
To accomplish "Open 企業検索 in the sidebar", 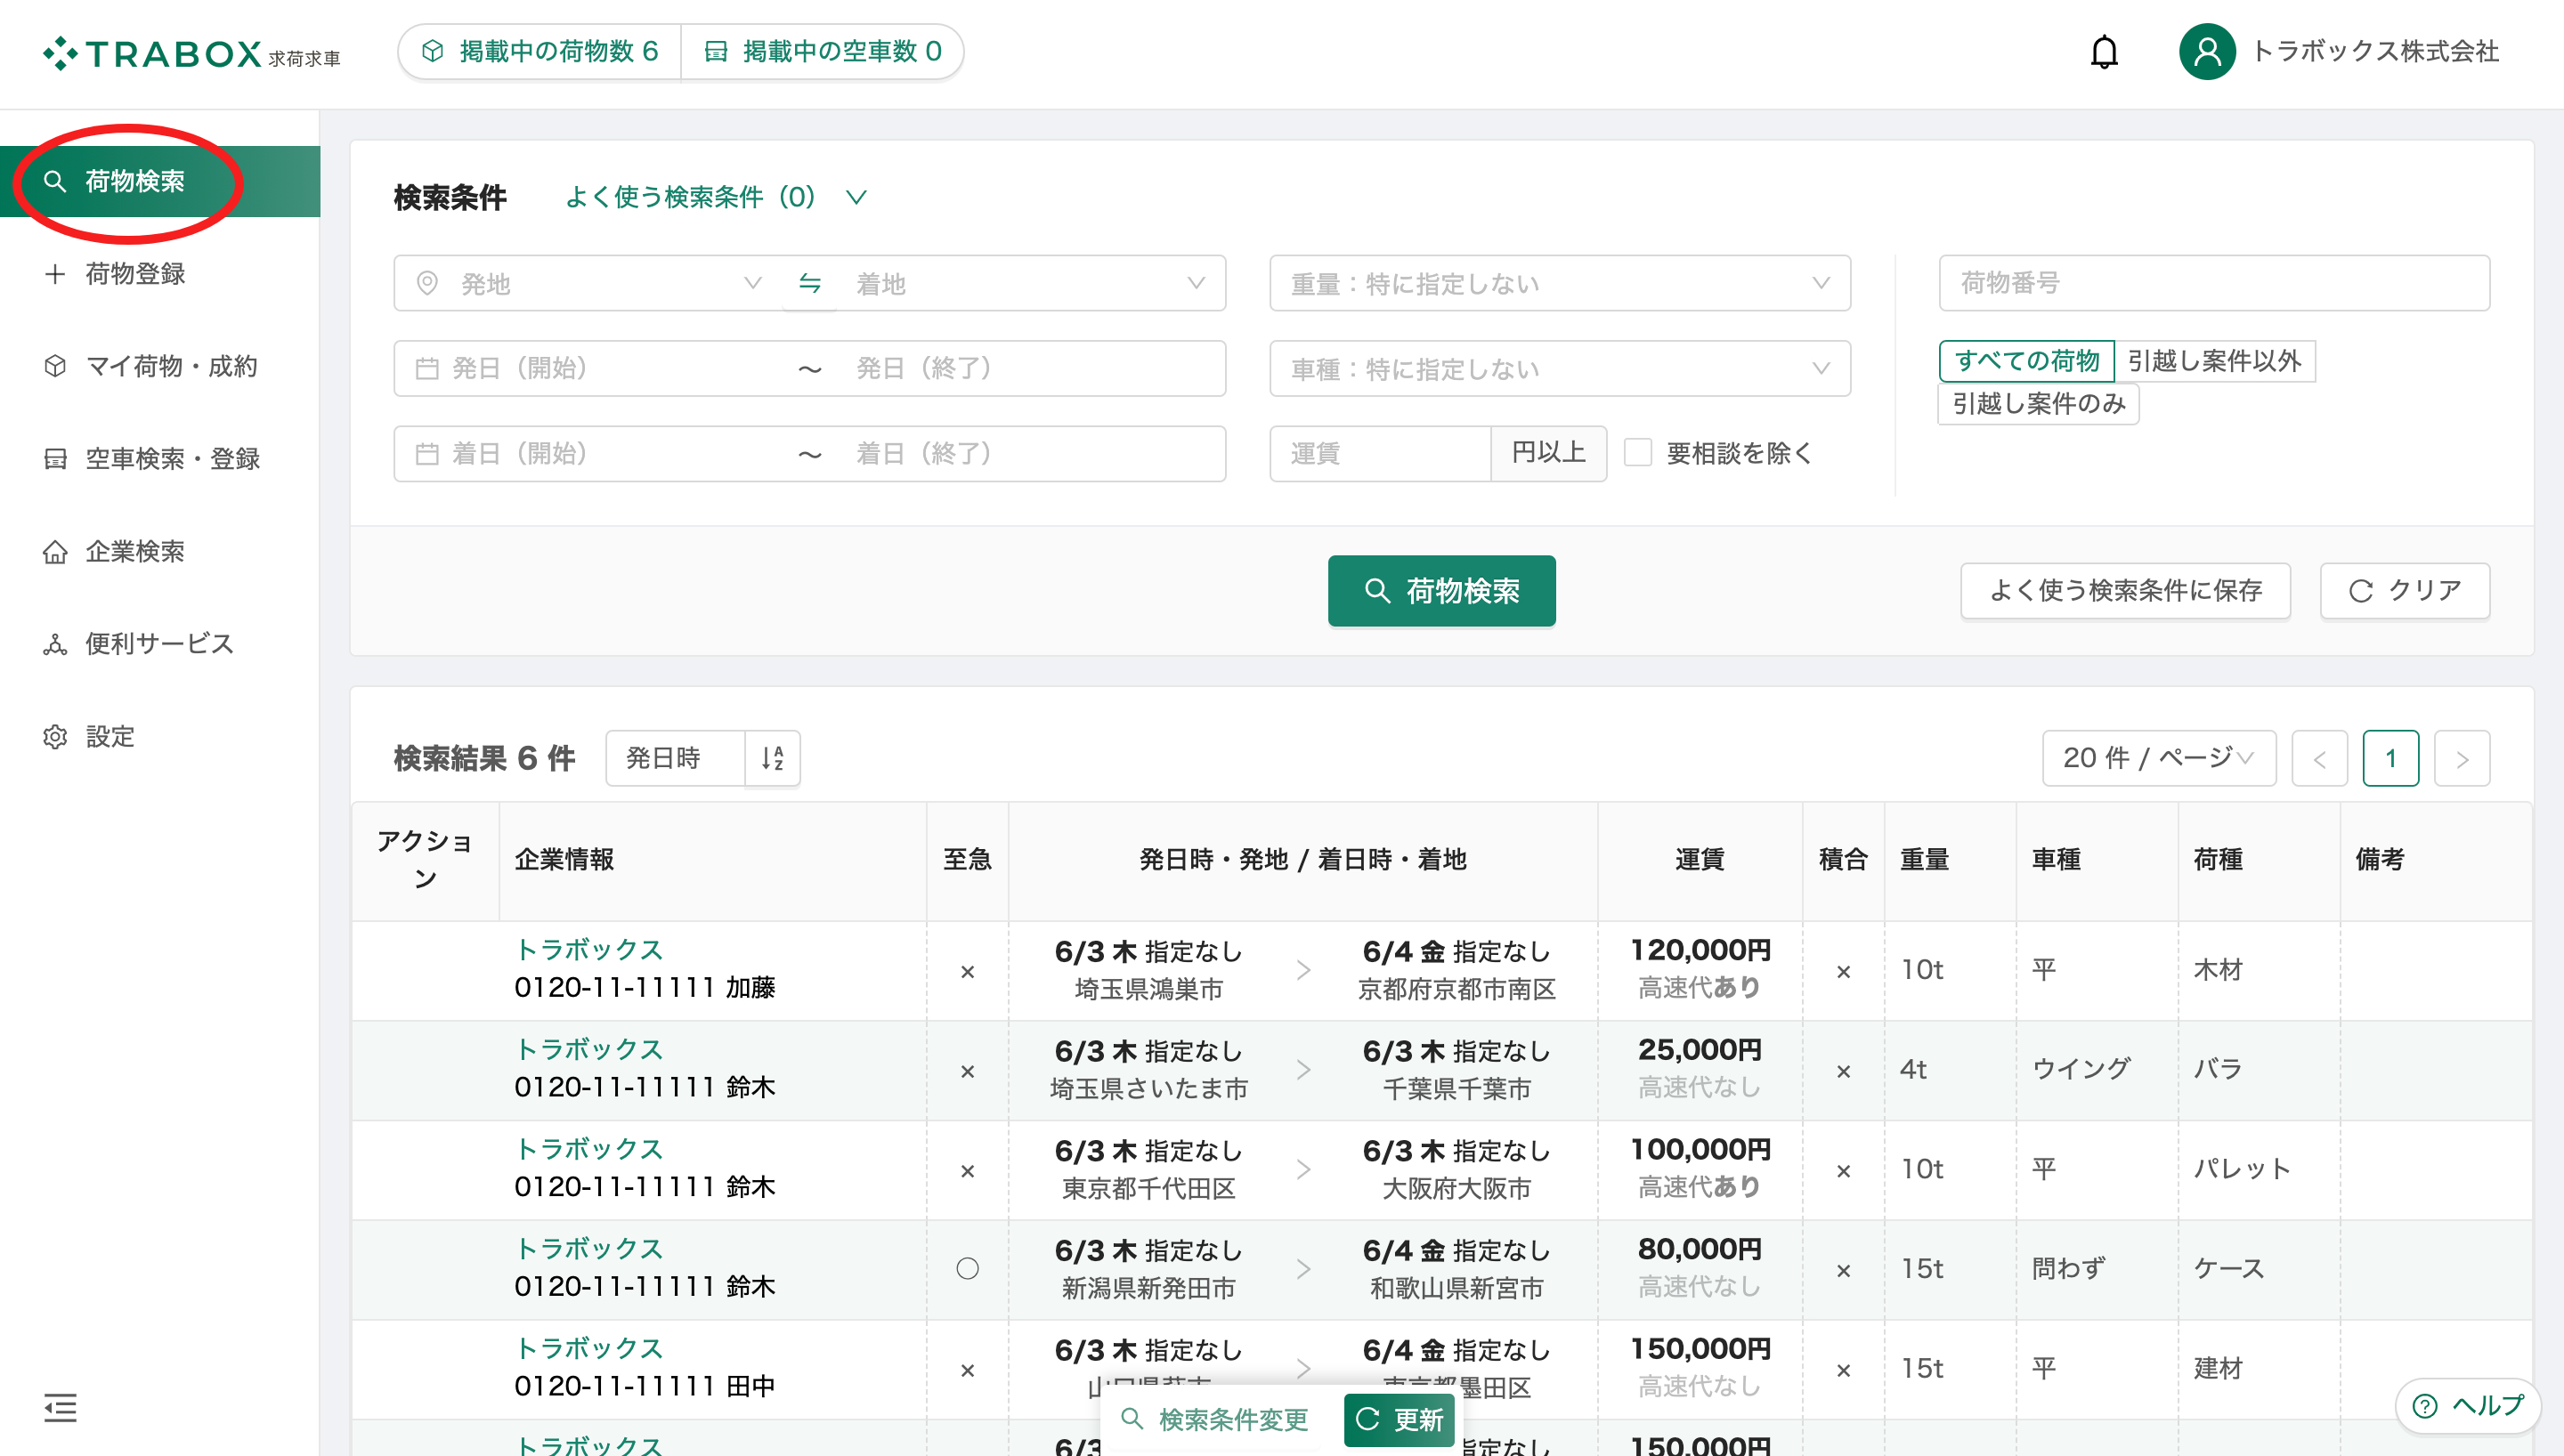I will 160,551.
